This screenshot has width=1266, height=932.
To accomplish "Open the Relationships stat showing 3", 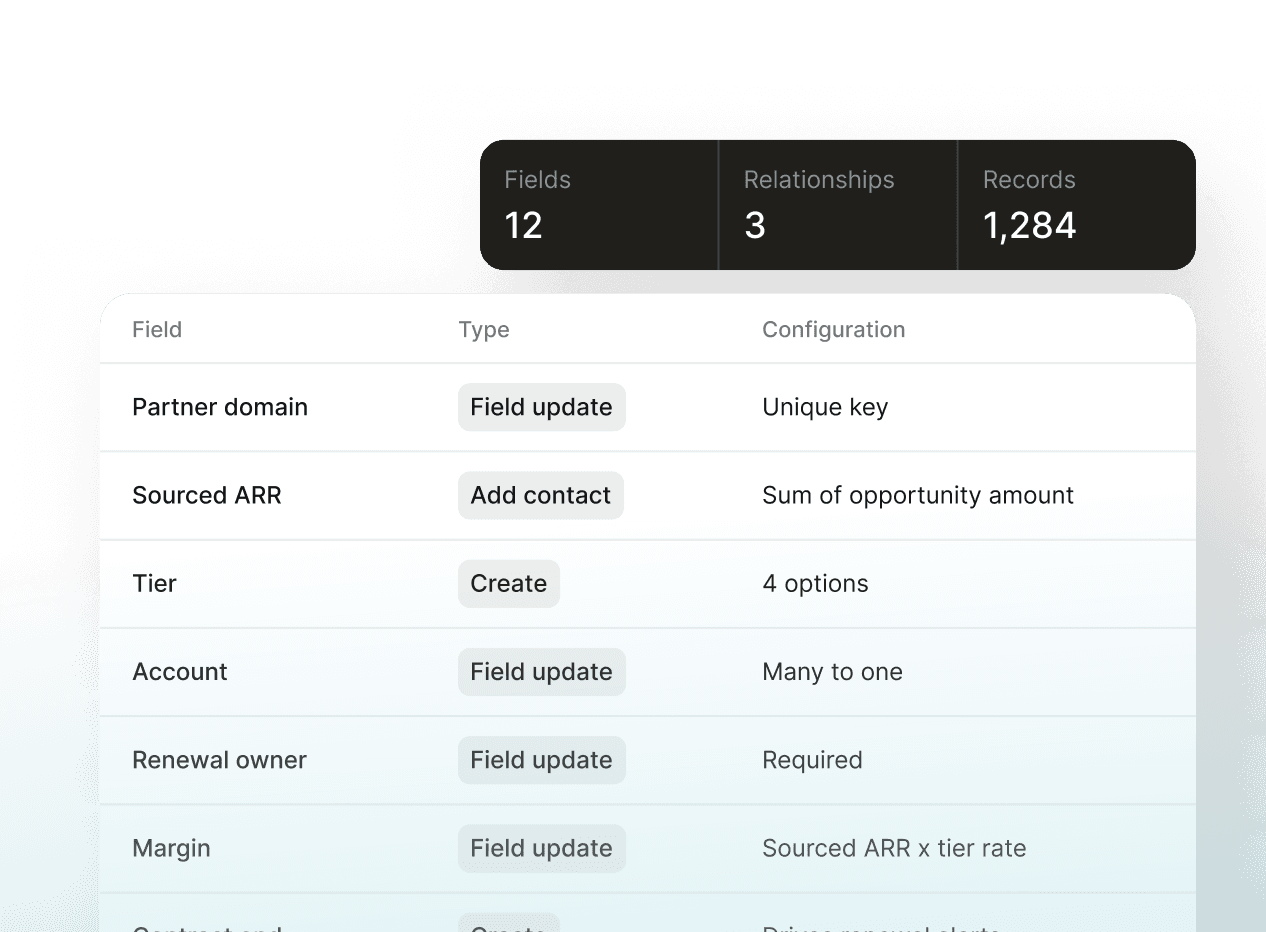I will tap(838, 205).
